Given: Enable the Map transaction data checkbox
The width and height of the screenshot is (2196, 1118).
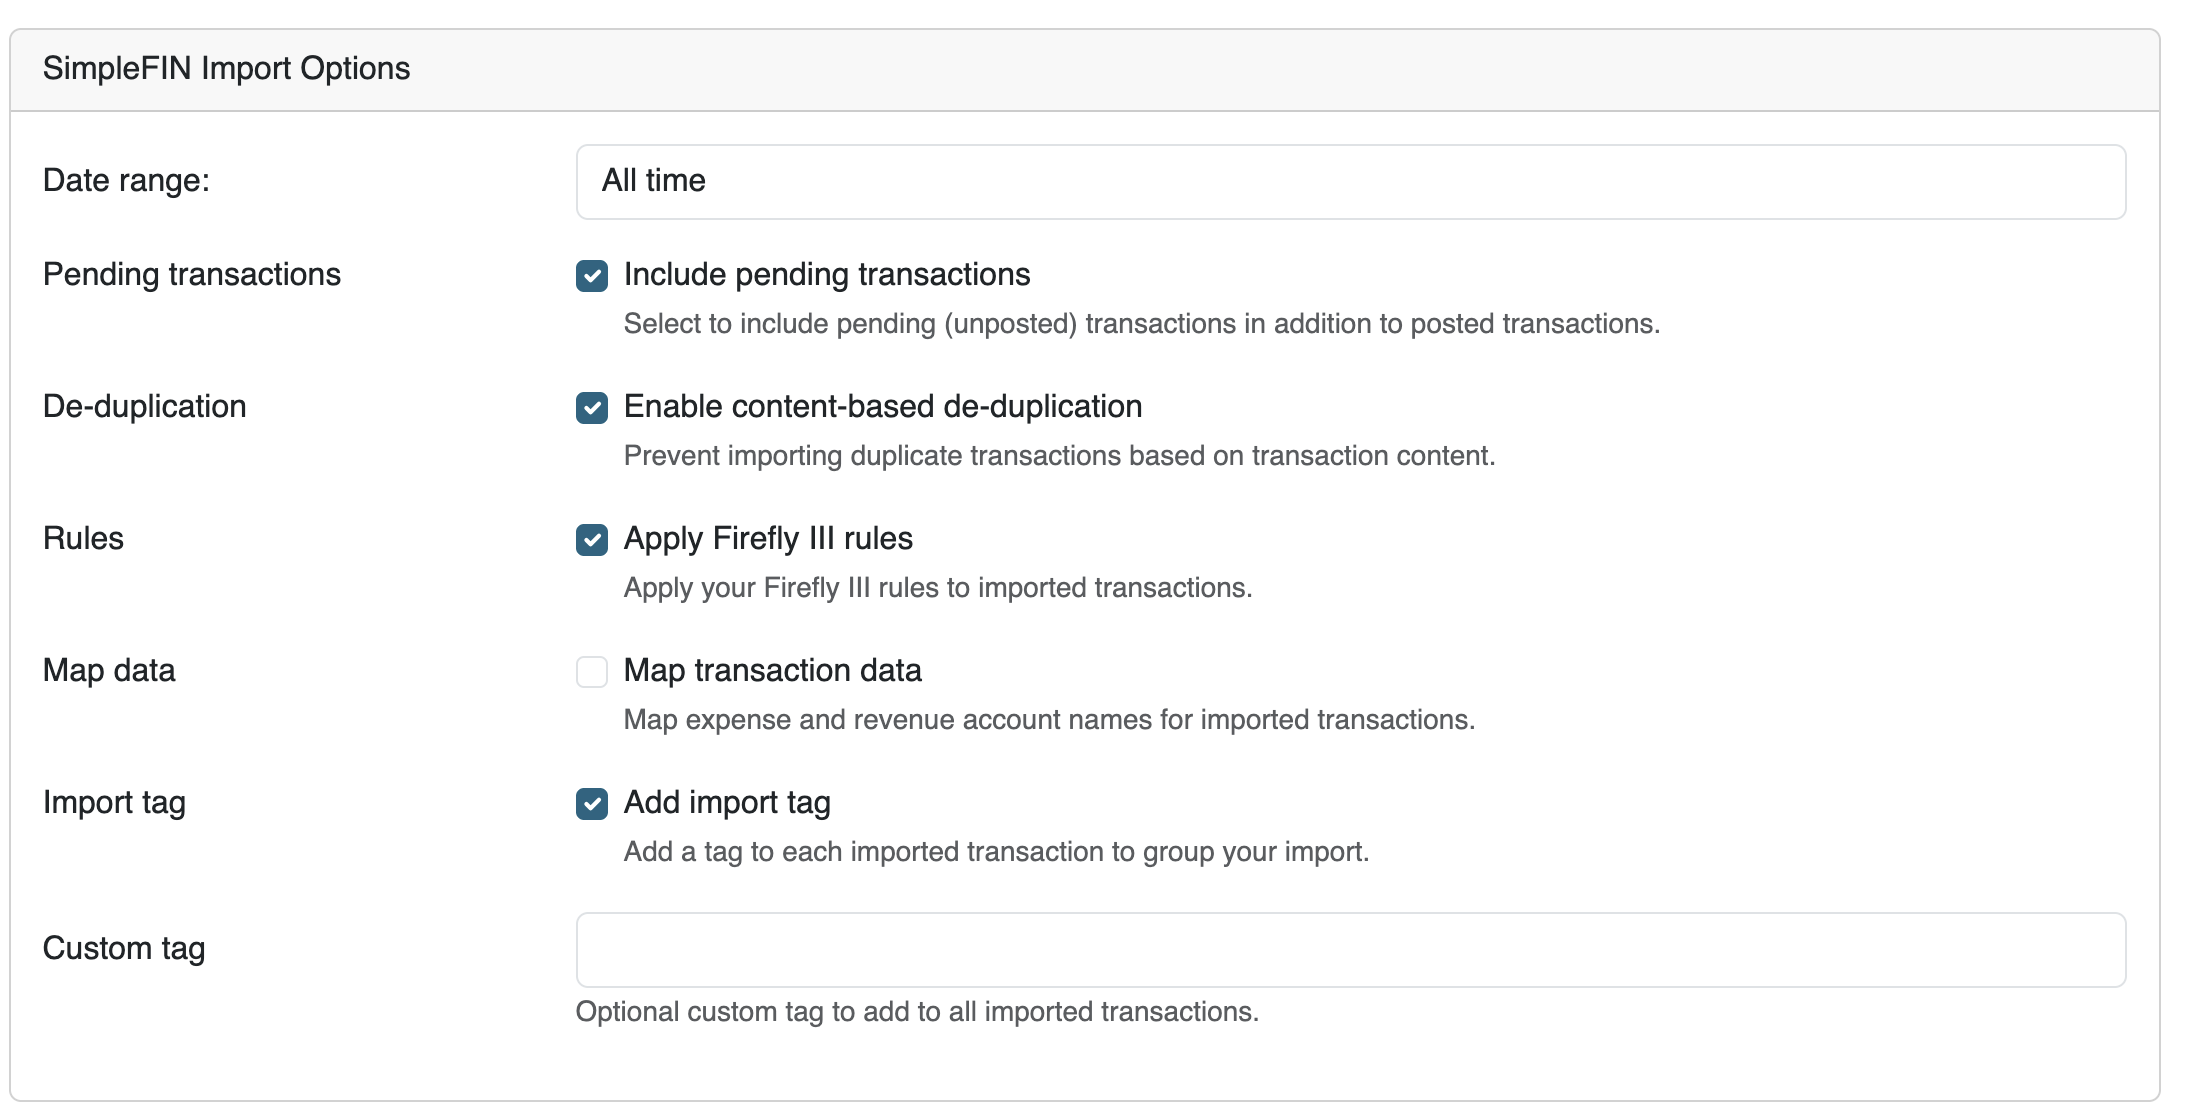Looking at the screenshot, I should (x=592, y=672).
